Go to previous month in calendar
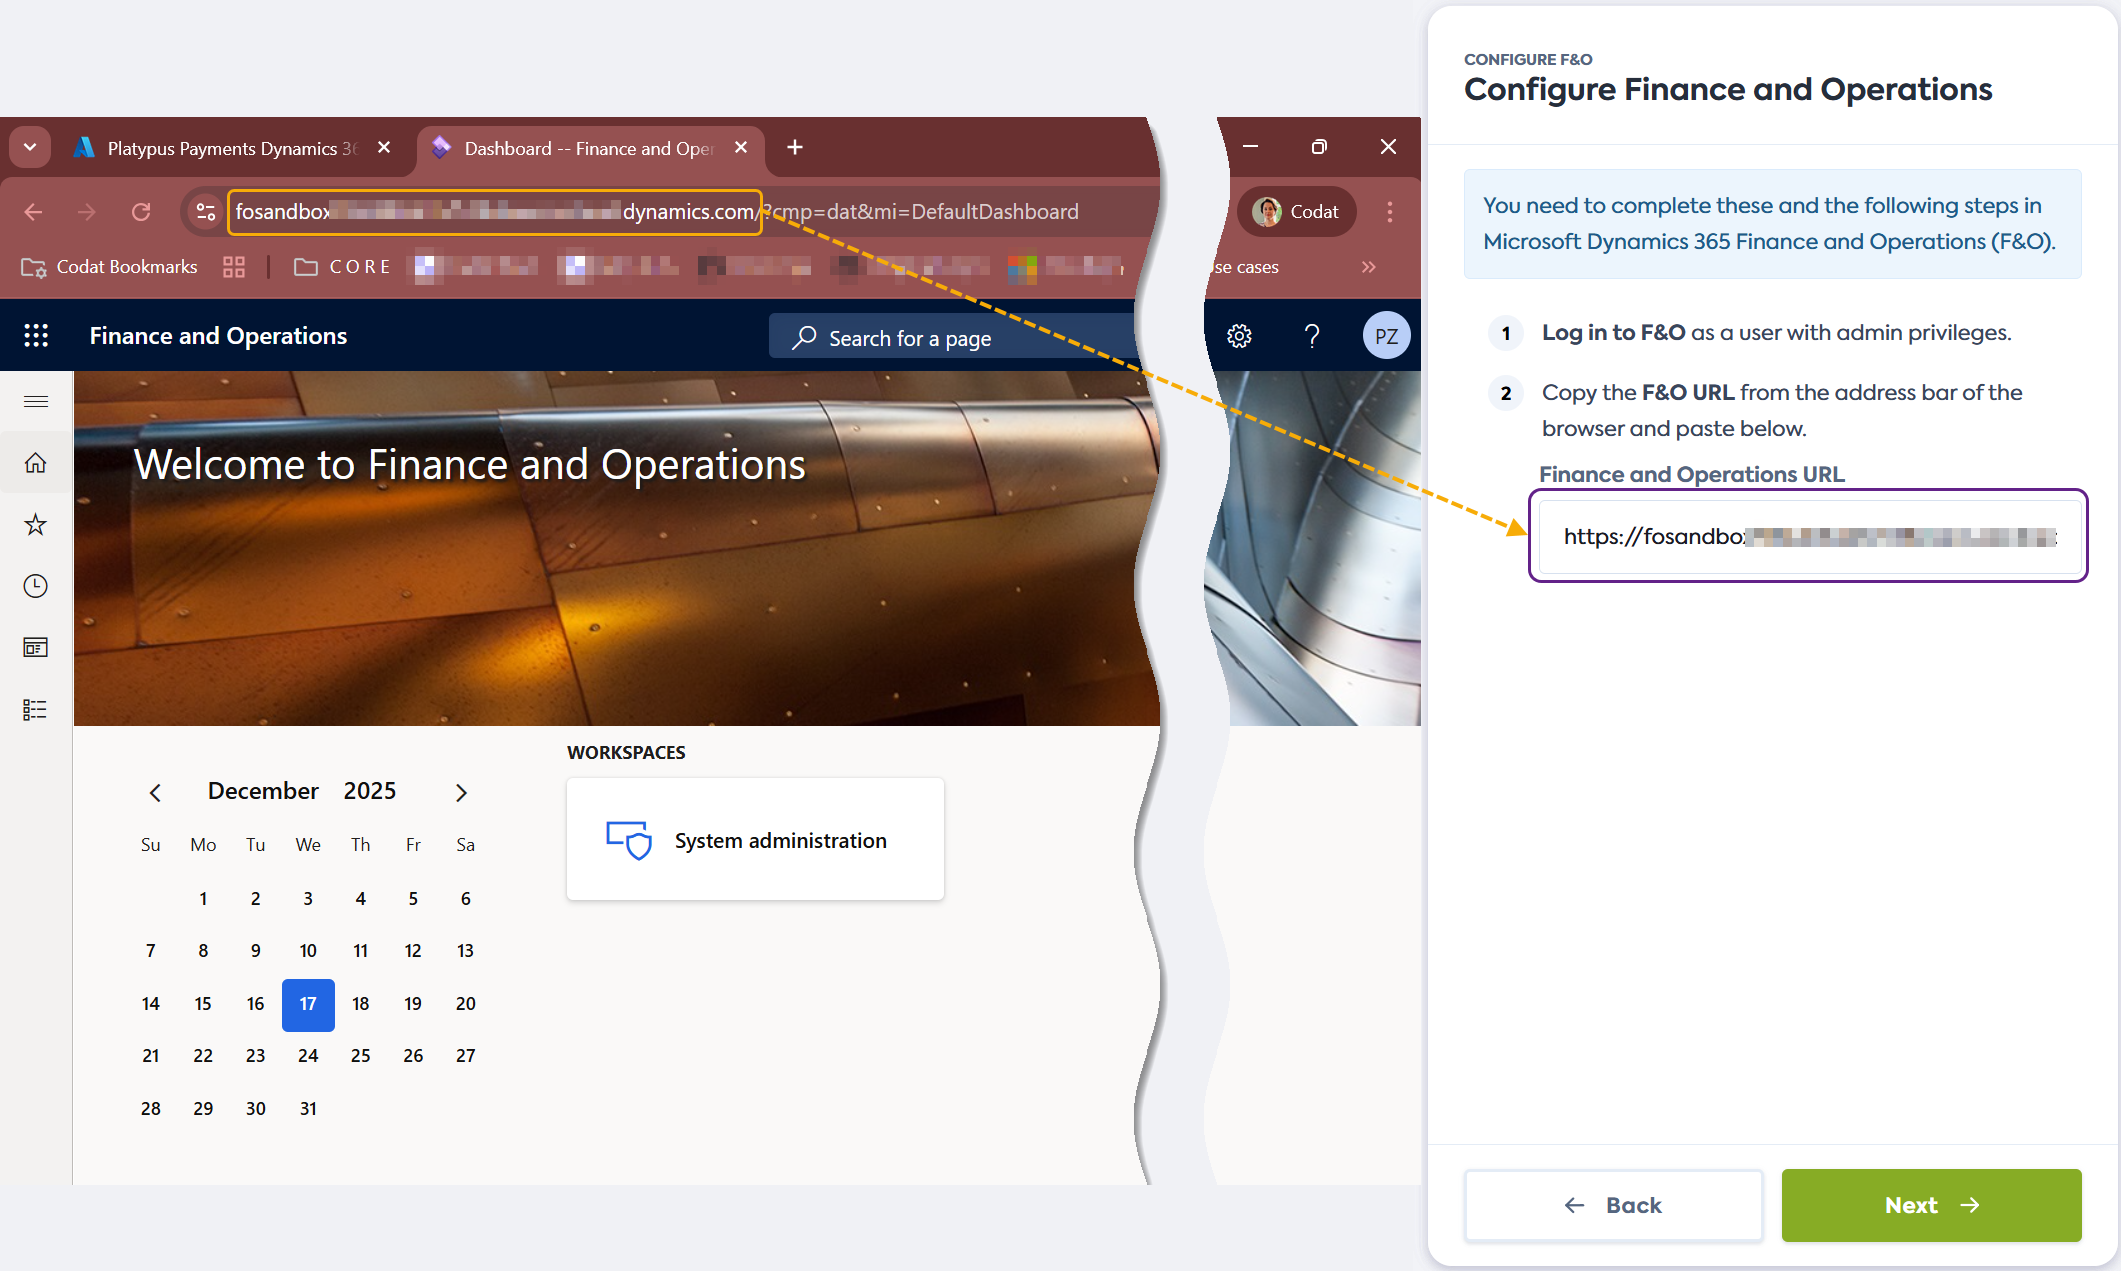Image resolution: width=2121 pixels, height=1271 pixels. (x=155, y=793)
